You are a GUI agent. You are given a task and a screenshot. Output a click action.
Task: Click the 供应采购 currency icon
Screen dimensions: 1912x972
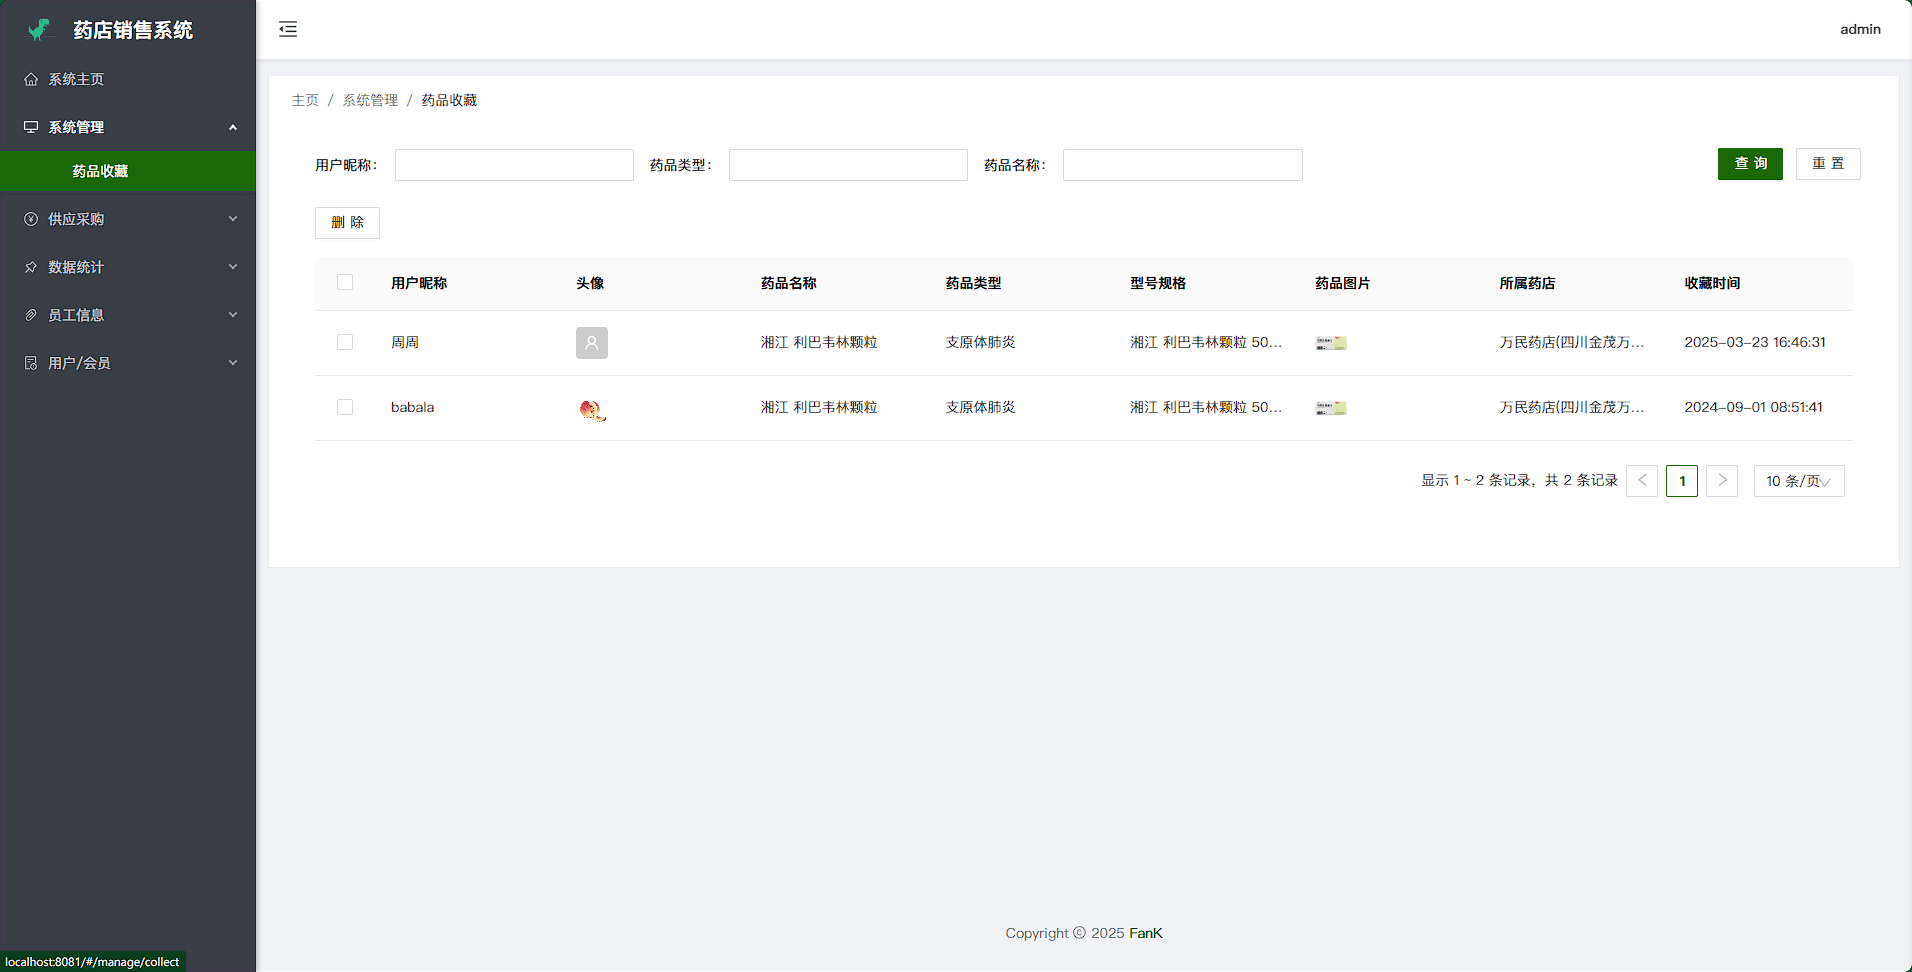(31, 219)
